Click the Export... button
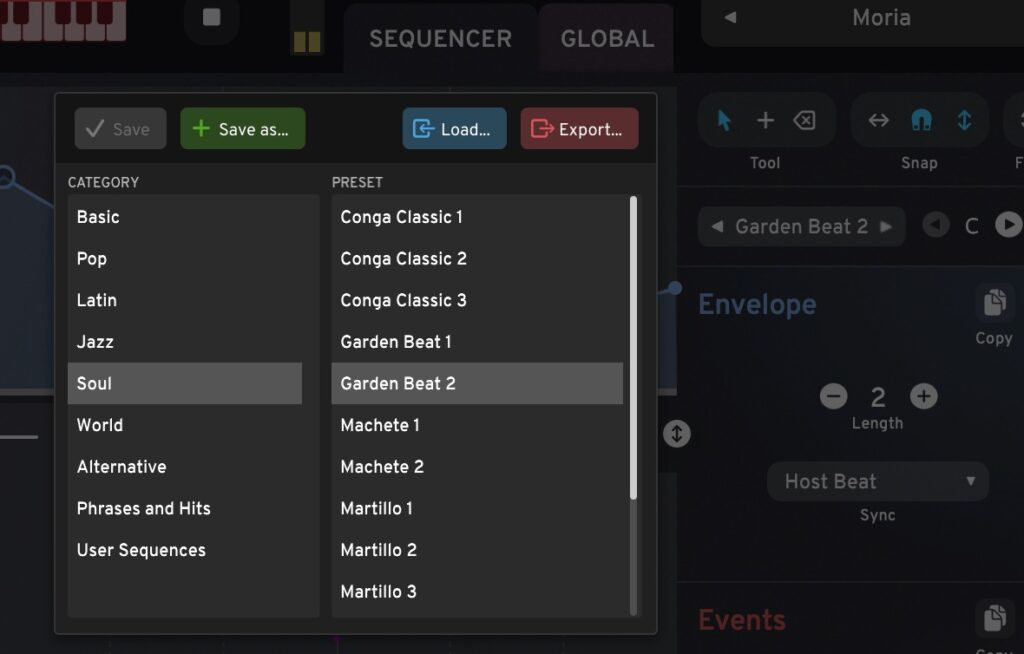 (x=579, y=129)
